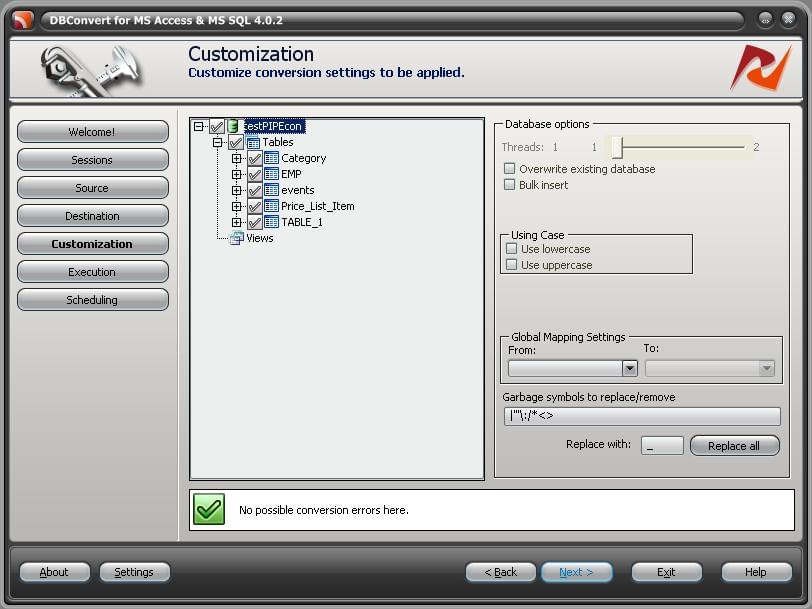Select the Category table icon
Viewport: 812px width, 609px height.
(271, 158)
